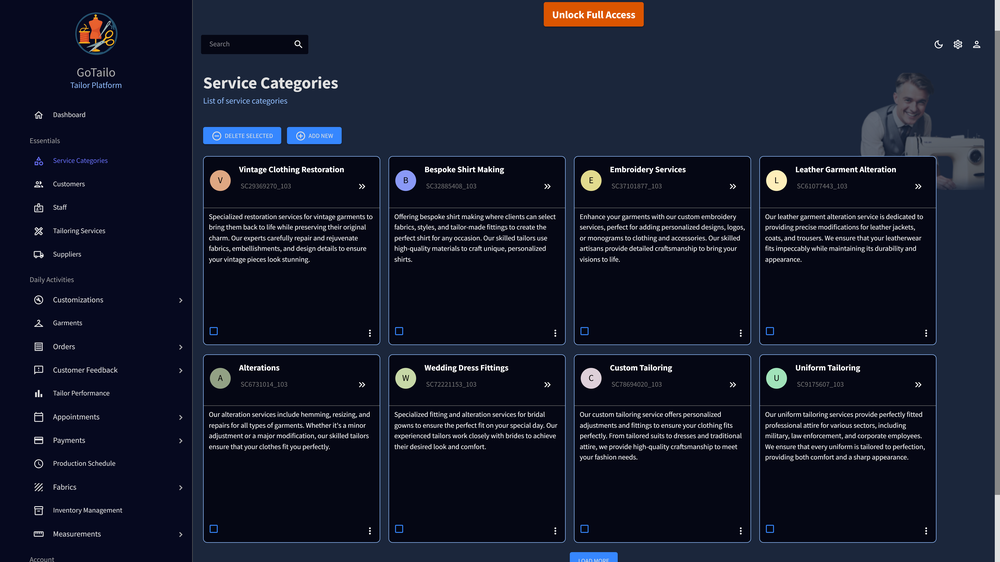Open the Custom Tailoring card title

tap(640, 368)
